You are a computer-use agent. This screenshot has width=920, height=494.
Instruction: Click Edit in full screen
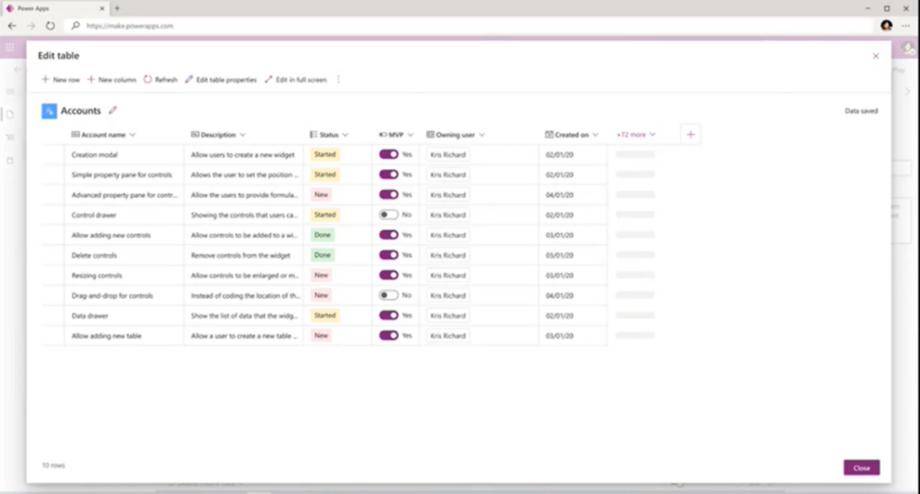point(296,80)
